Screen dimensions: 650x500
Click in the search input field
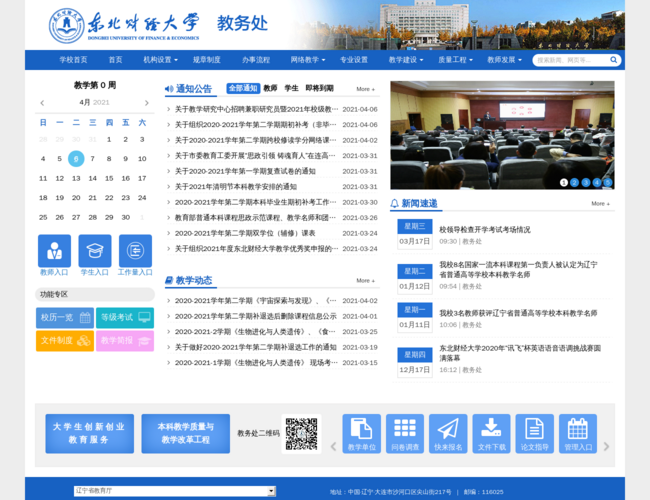[x=571, y=60]
